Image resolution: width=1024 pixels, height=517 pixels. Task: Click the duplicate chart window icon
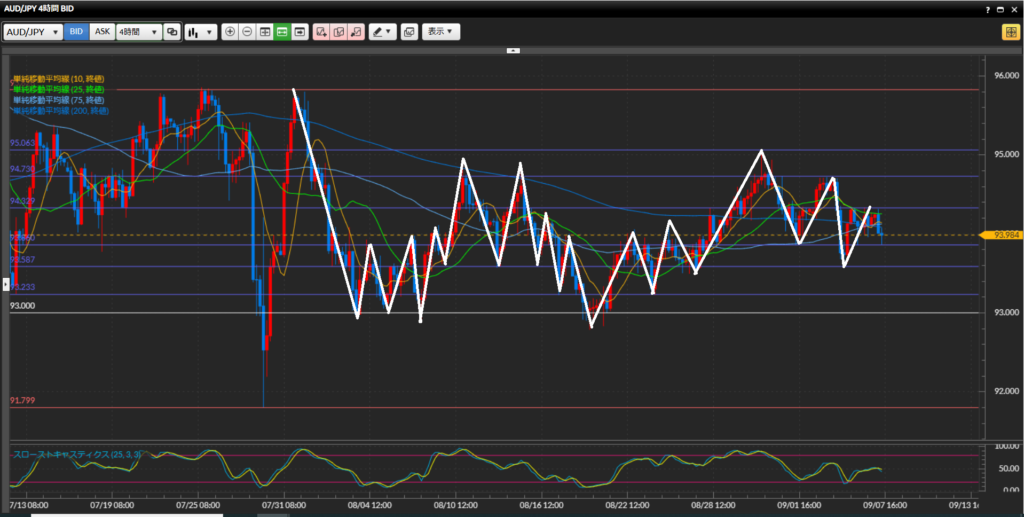click(408, 32)
